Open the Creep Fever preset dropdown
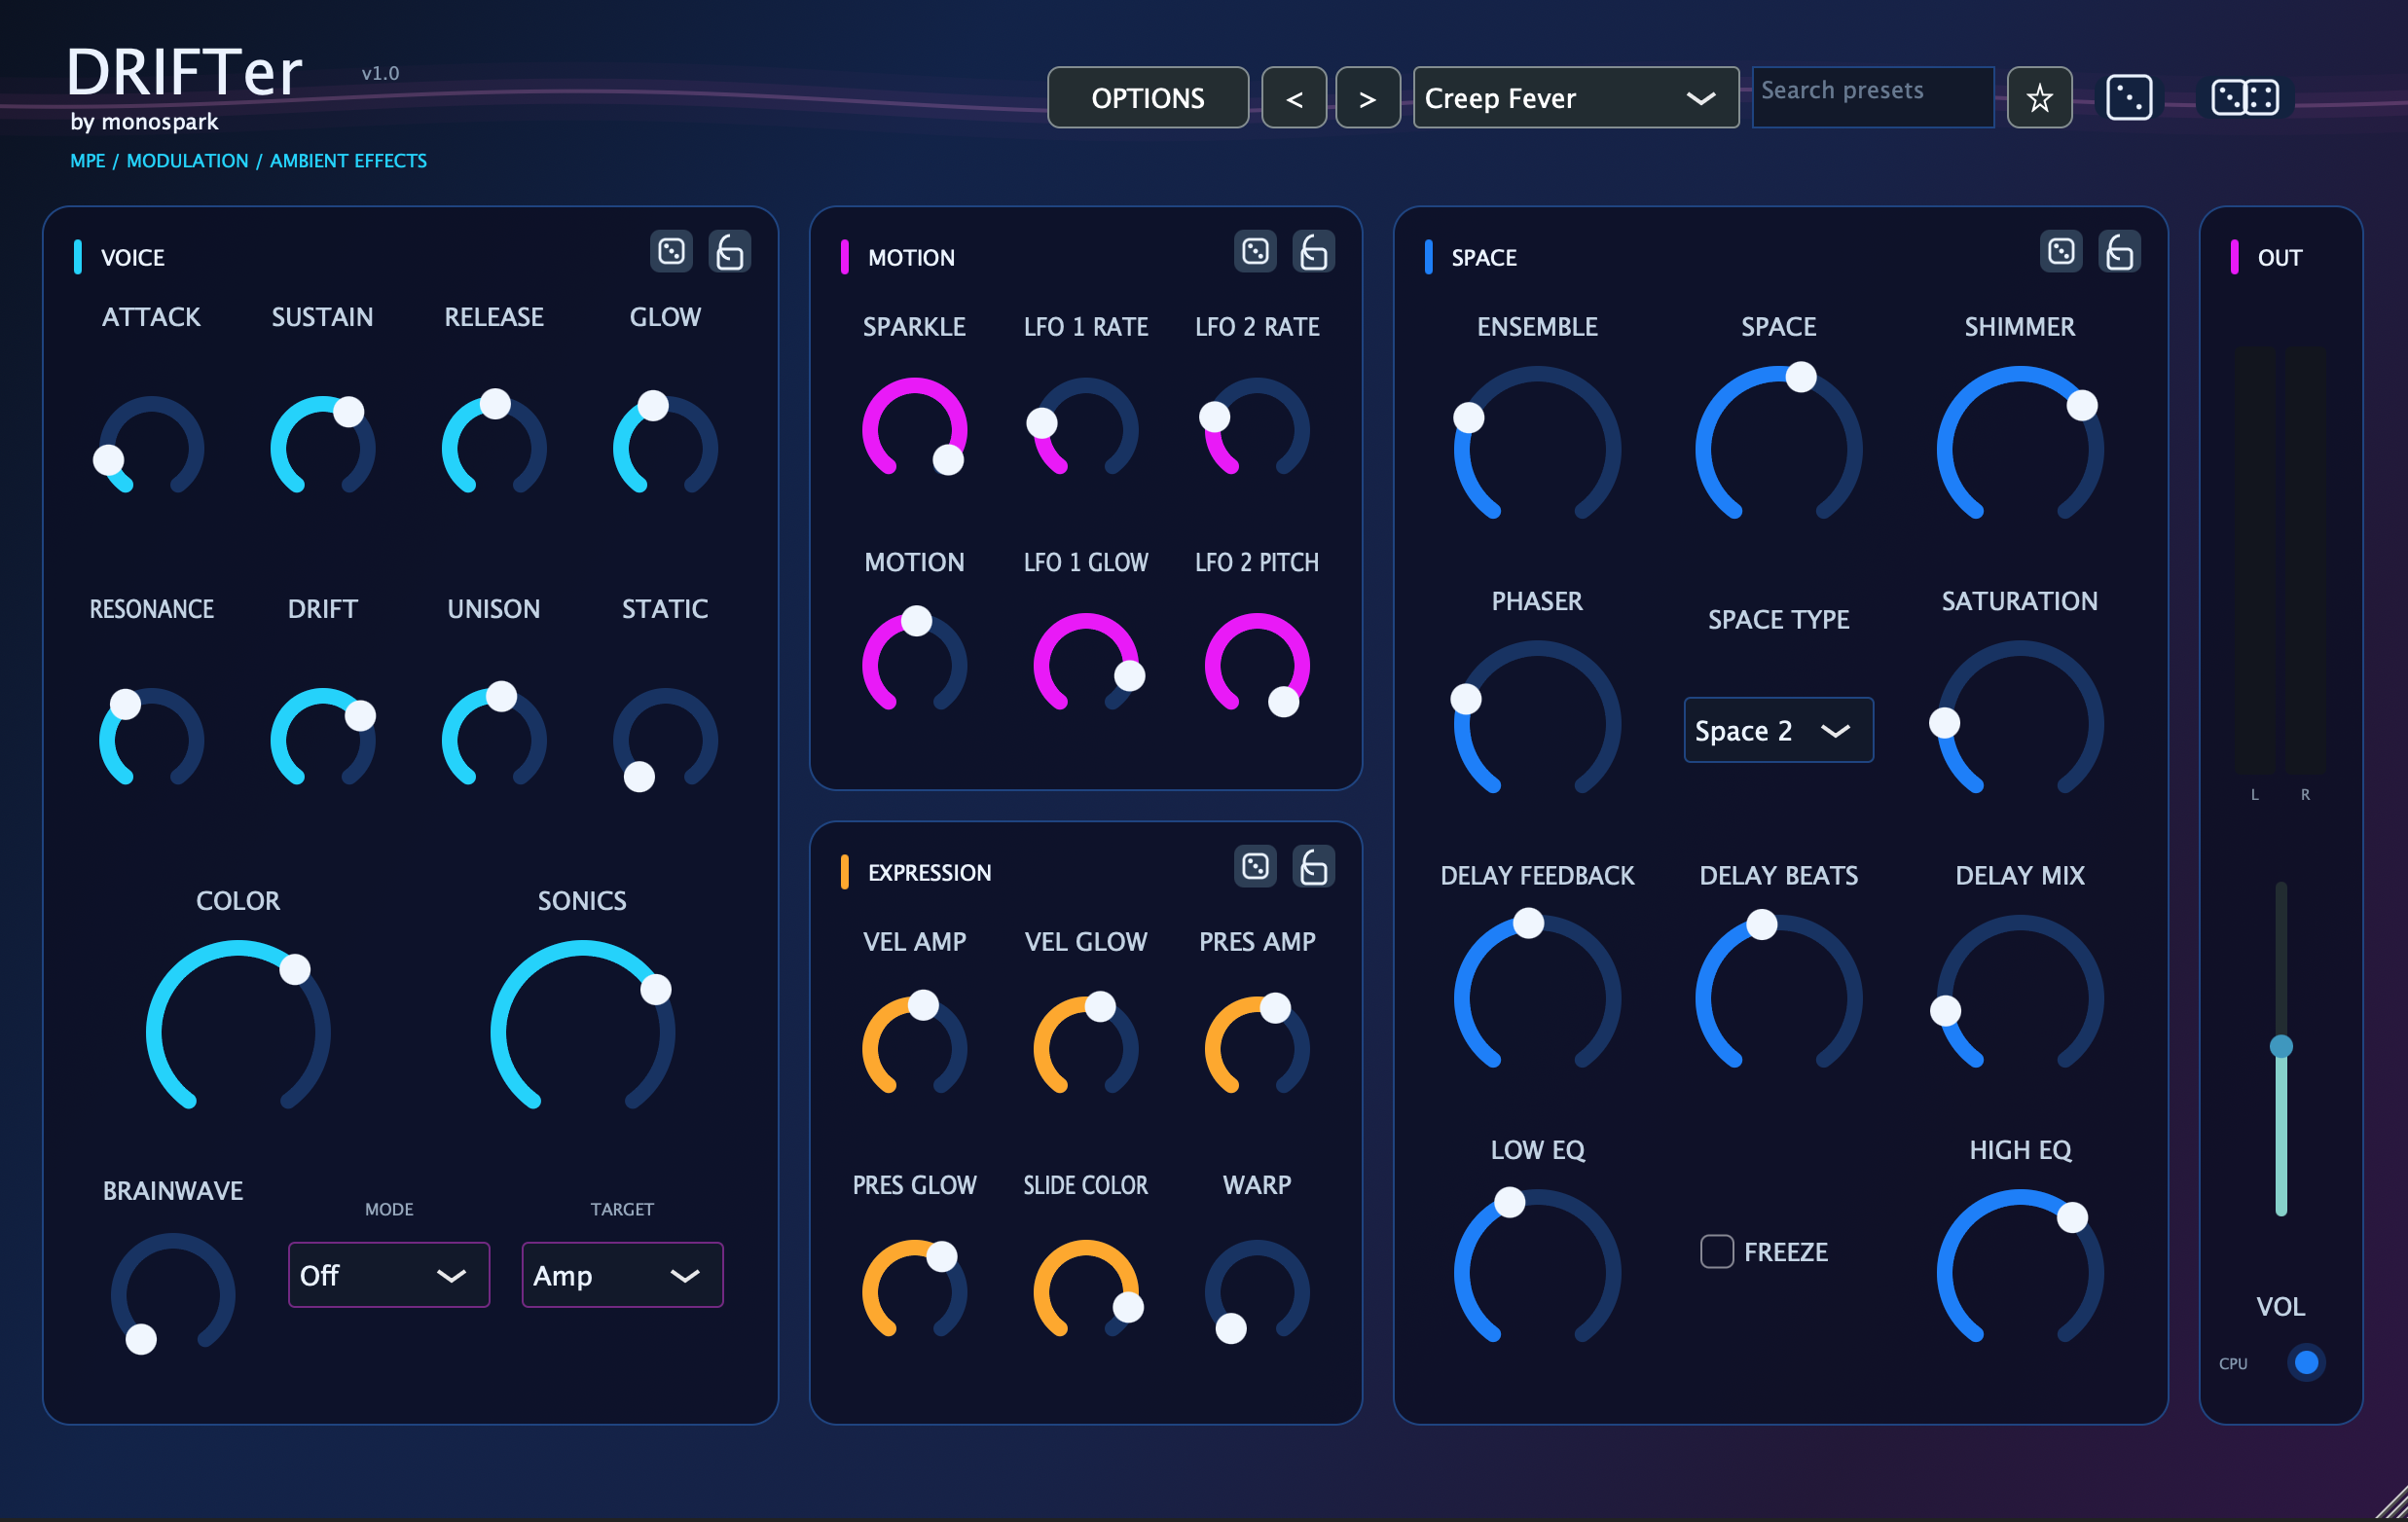The height and width of the screenshot is (1522, 2408). 1576,97
